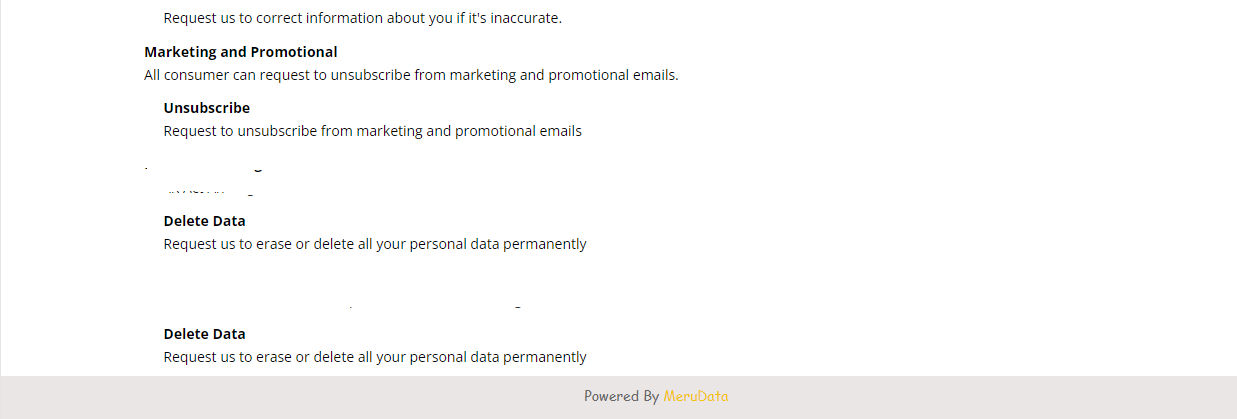The image size is (1237, 419).
Task: Click the 'Powered By' footer text
Action: (621, 396)
